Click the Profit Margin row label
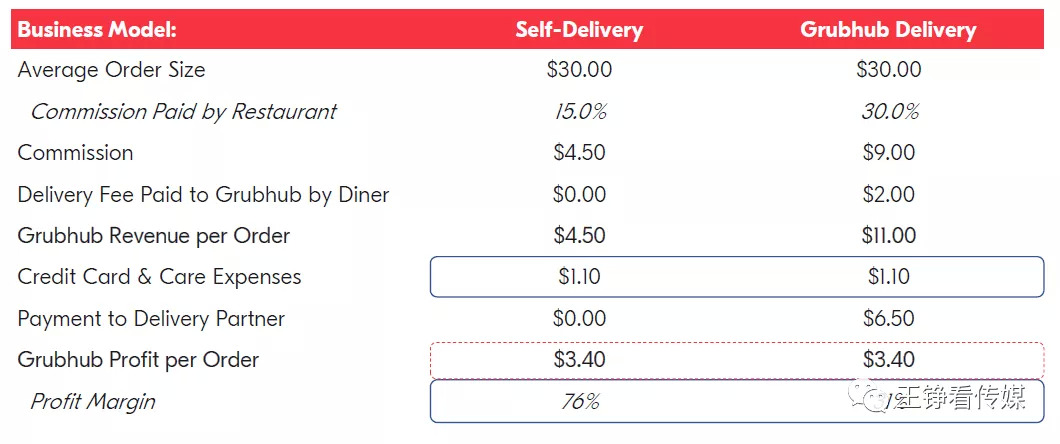Viewport: 1060px width, 444px height. [x=93, y=402]
